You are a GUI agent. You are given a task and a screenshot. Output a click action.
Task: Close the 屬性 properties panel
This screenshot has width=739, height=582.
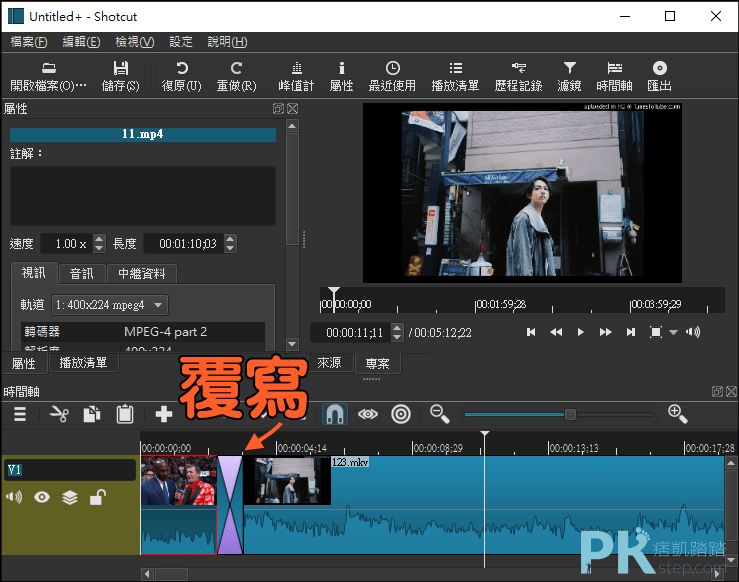pos(292,108)
